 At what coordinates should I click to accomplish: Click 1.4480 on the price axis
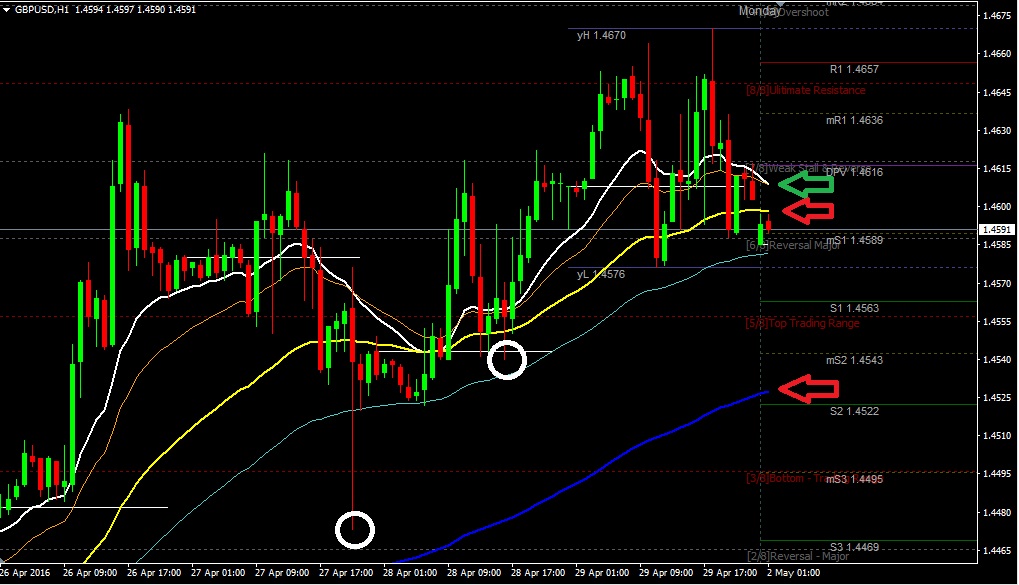[997, 512]
